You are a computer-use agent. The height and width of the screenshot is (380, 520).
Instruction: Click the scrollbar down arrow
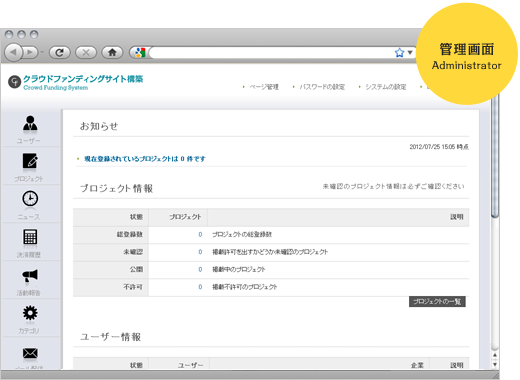pyautogui.click(x=495, y=364)
